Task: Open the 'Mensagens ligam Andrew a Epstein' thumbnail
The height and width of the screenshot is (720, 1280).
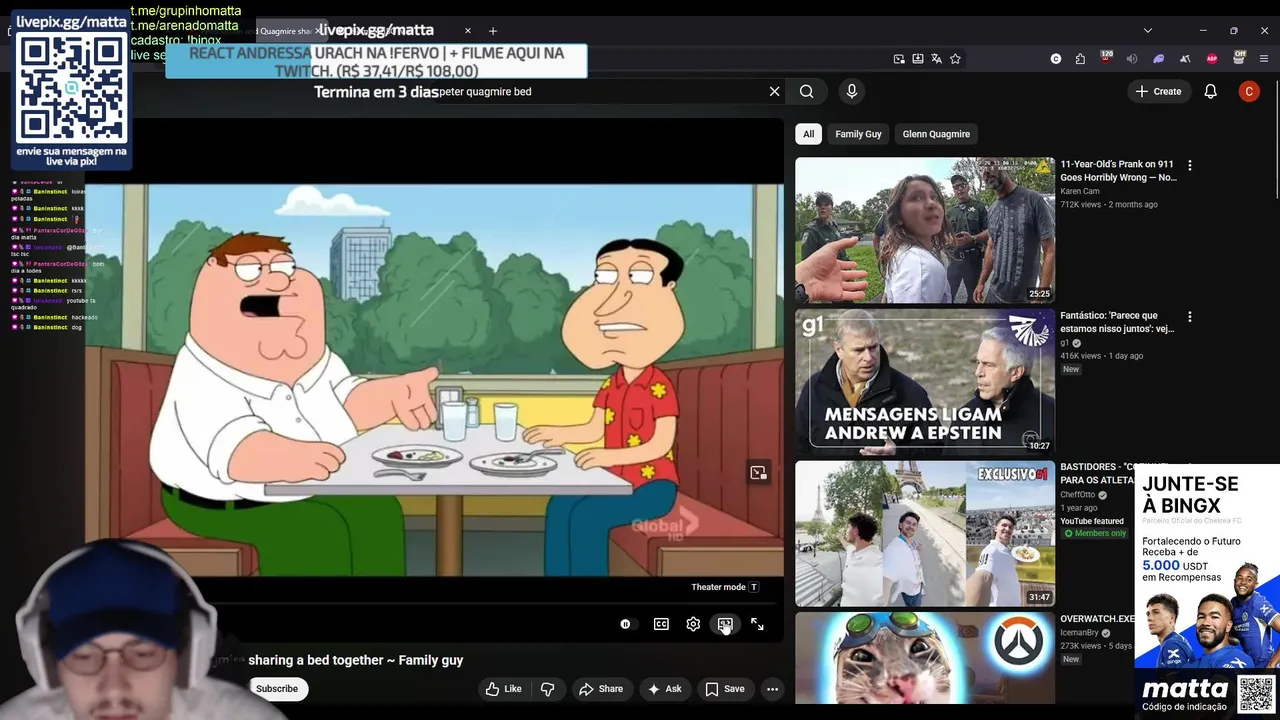Action: (x=925, y=382)
